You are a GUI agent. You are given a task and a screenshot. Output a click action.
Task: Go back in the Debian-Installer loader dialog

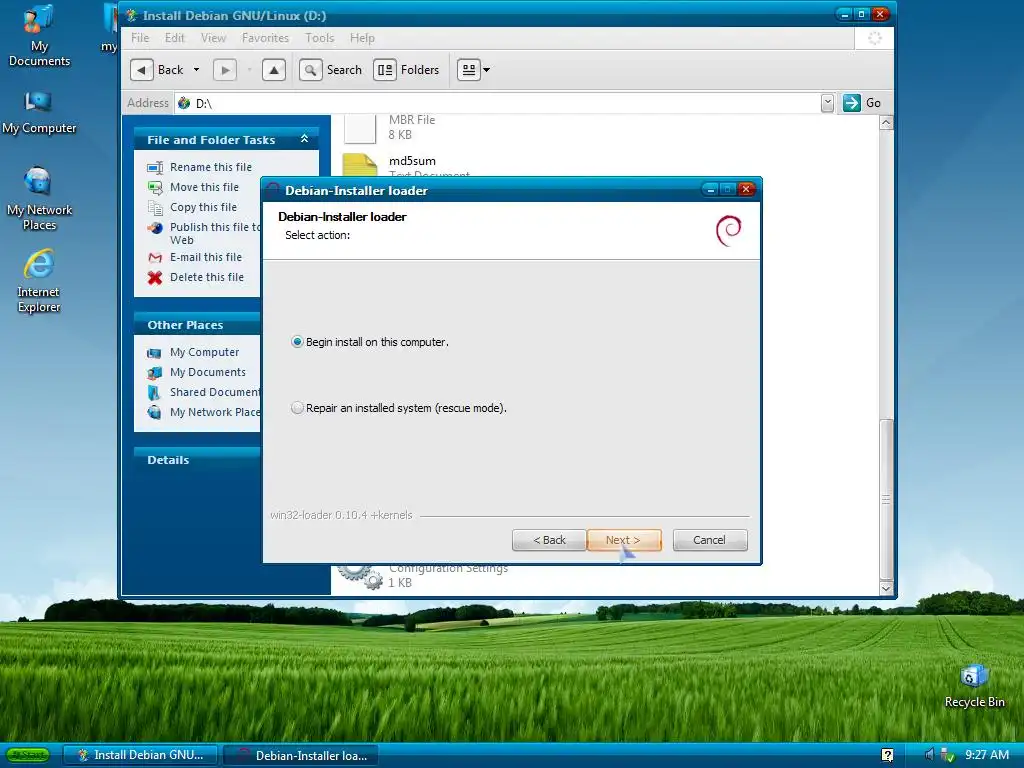point(549,540)
